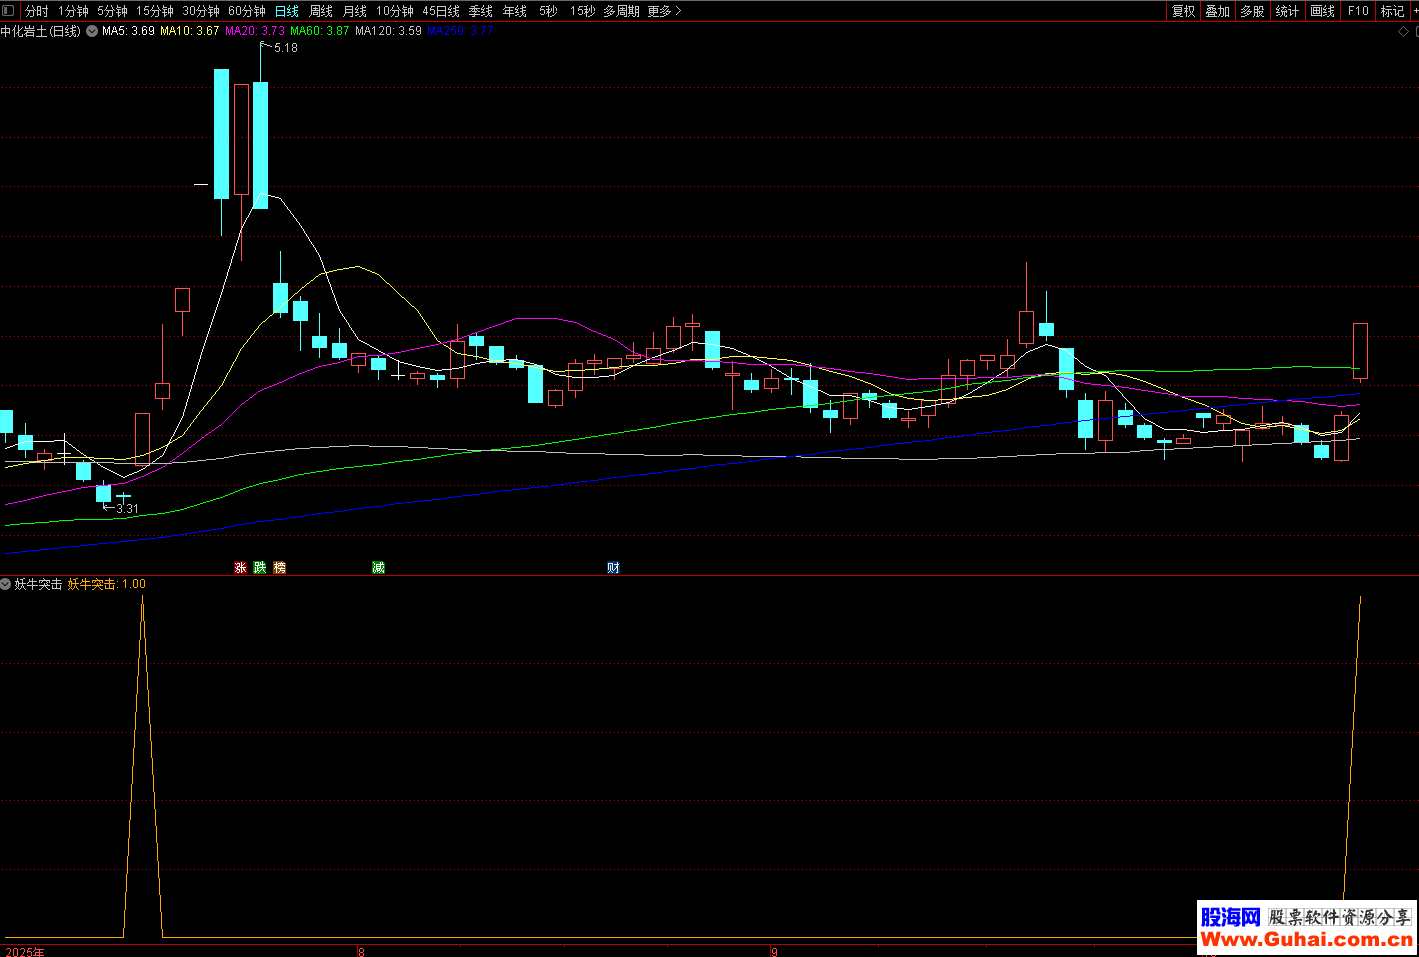Expand the 更多 periods menu
1419x957 pixels.
point(664,11)
